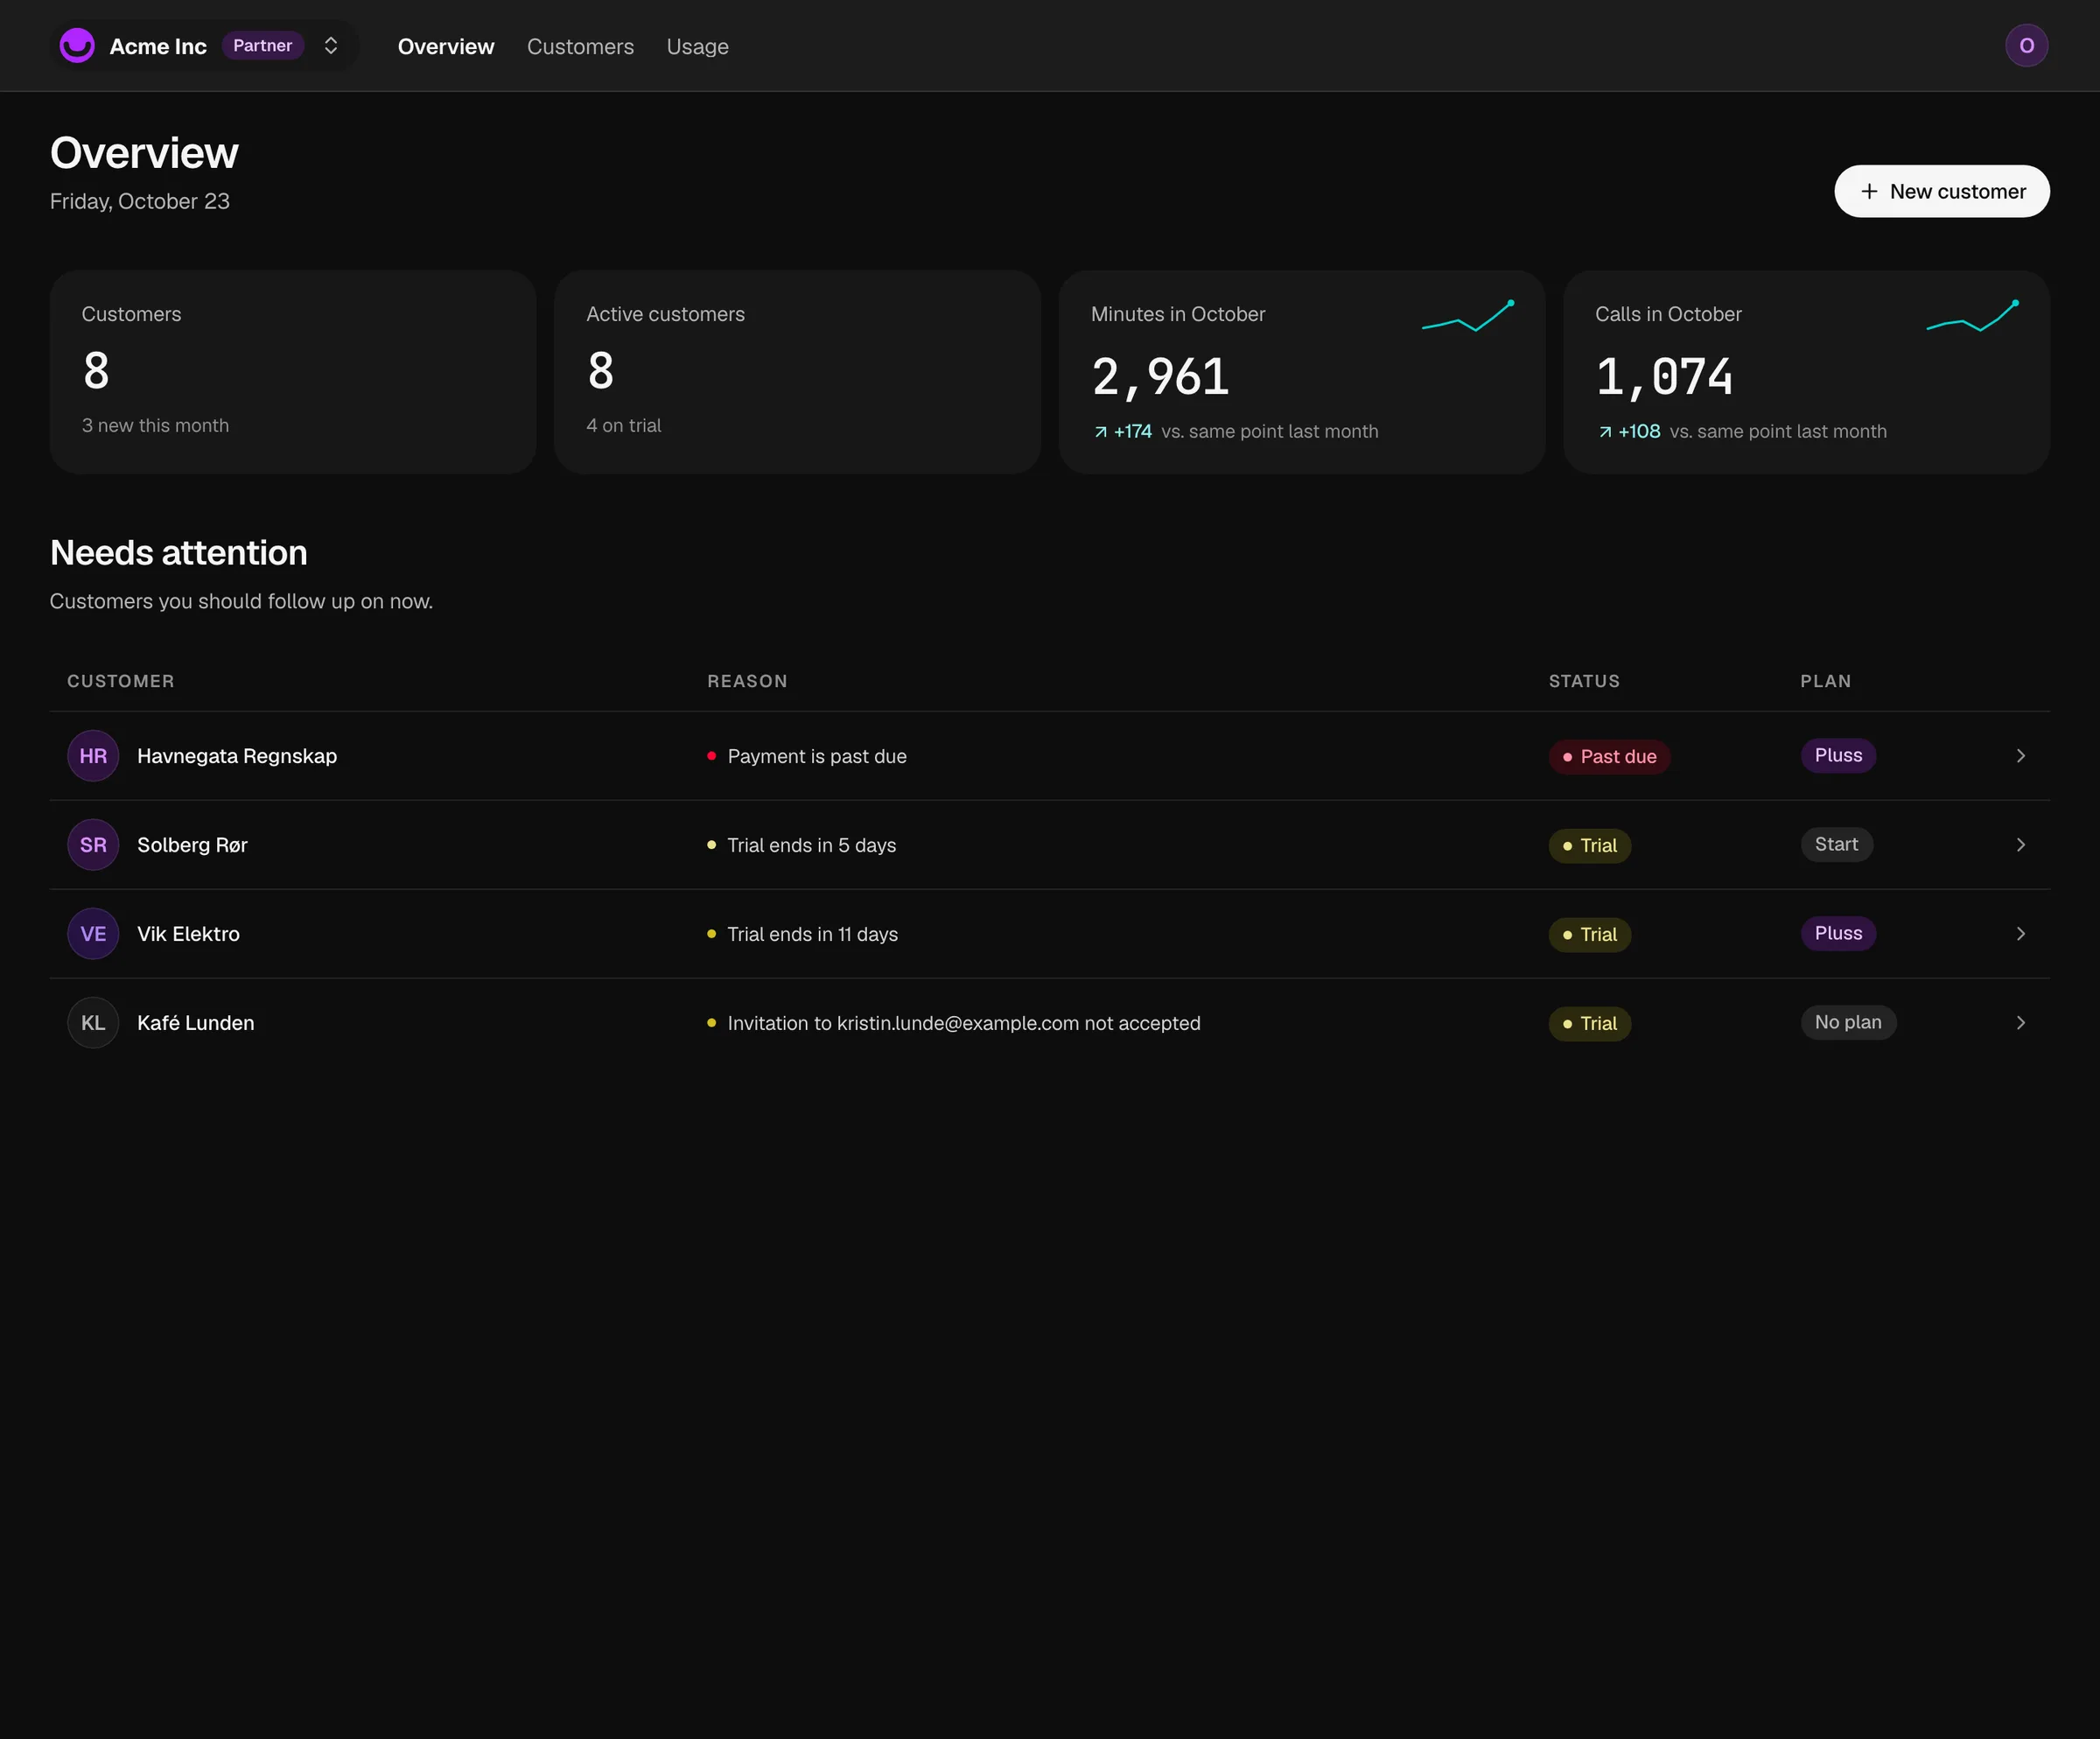This screenshot has height=1739, width=2100.
Task: Open the Usage tab
Action: (x=697, y=47)
